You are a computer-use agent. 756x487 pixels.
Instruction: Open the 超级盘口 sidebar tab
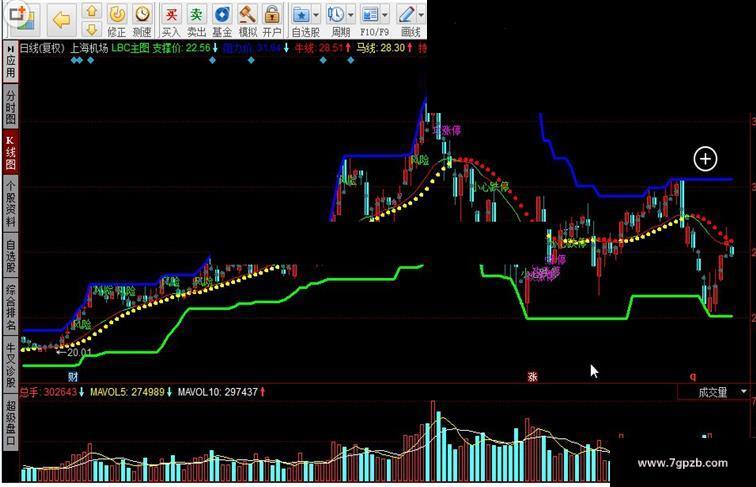point(11,422)
